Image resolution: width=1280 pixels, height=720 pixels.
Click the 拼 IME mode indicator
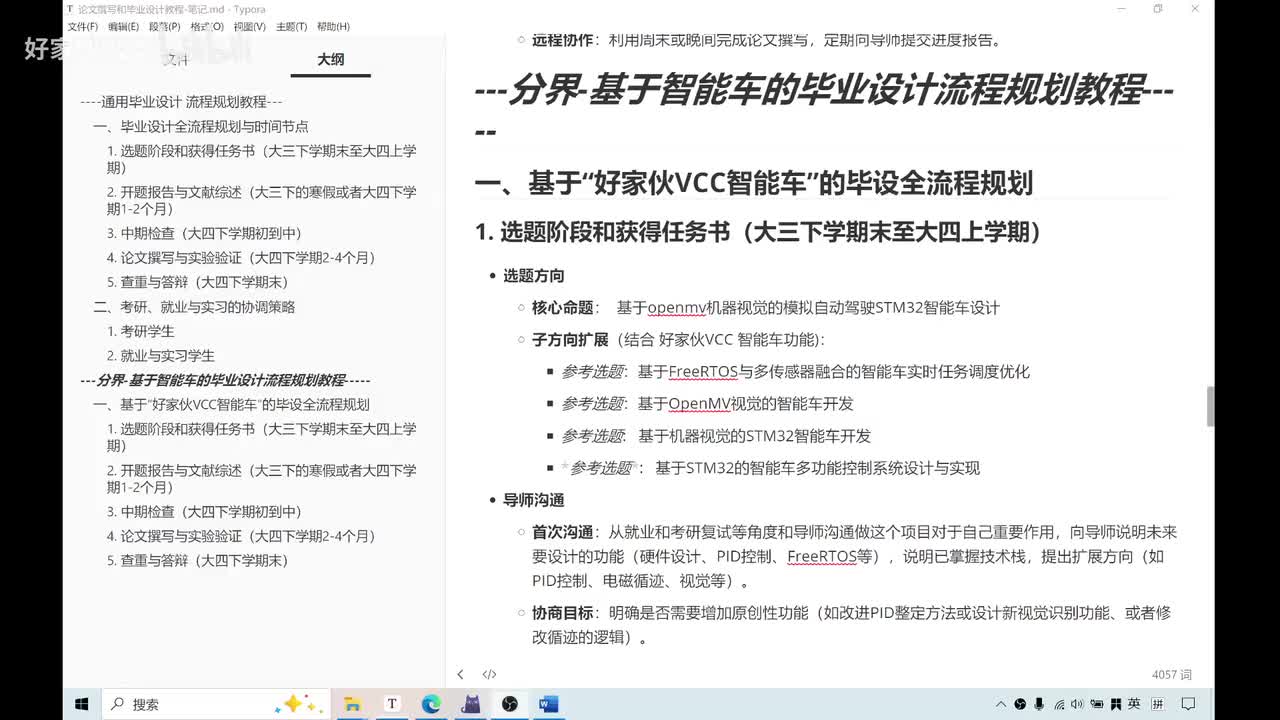pos(1157,704)
